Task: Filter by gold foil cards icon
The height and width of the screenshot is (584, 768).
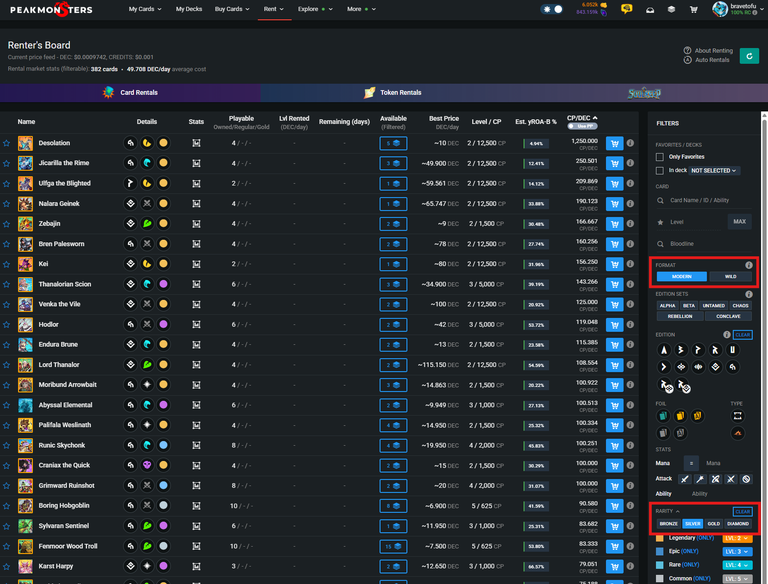Action: [x=680, y=416]
